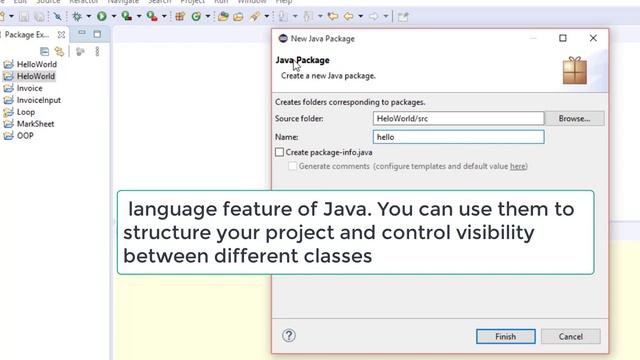Check Create package-info.java checkbox

279,152
